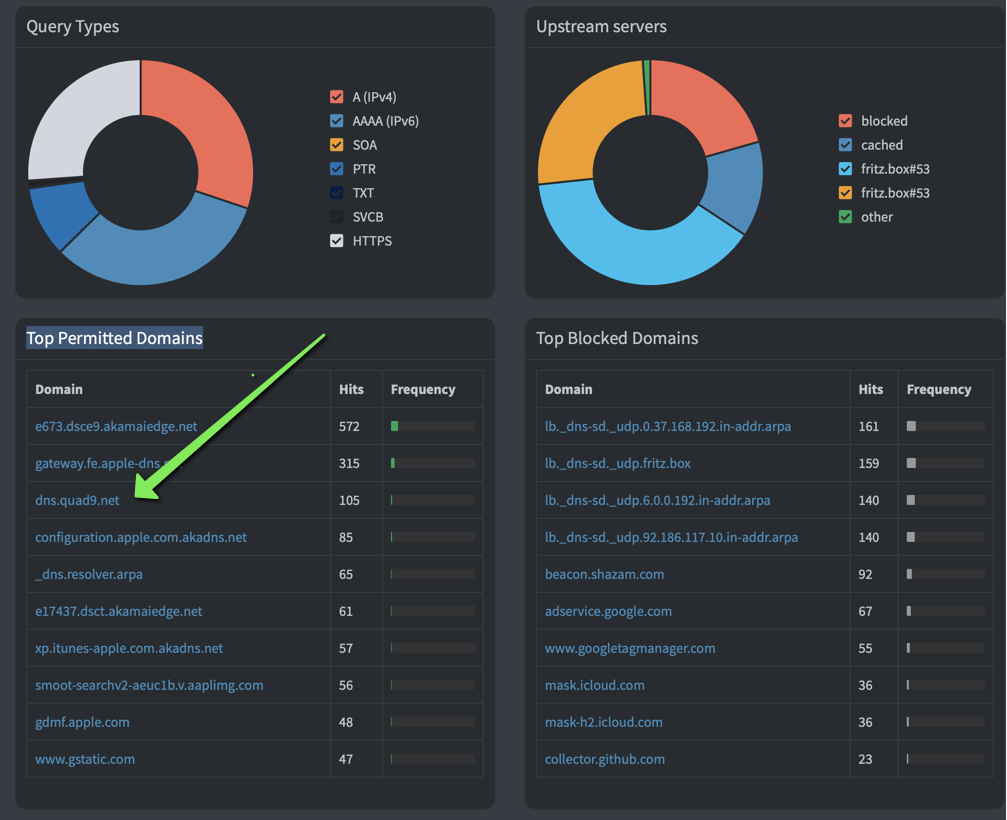Uncheck cached in Upstream servers legend

(845, 144)
